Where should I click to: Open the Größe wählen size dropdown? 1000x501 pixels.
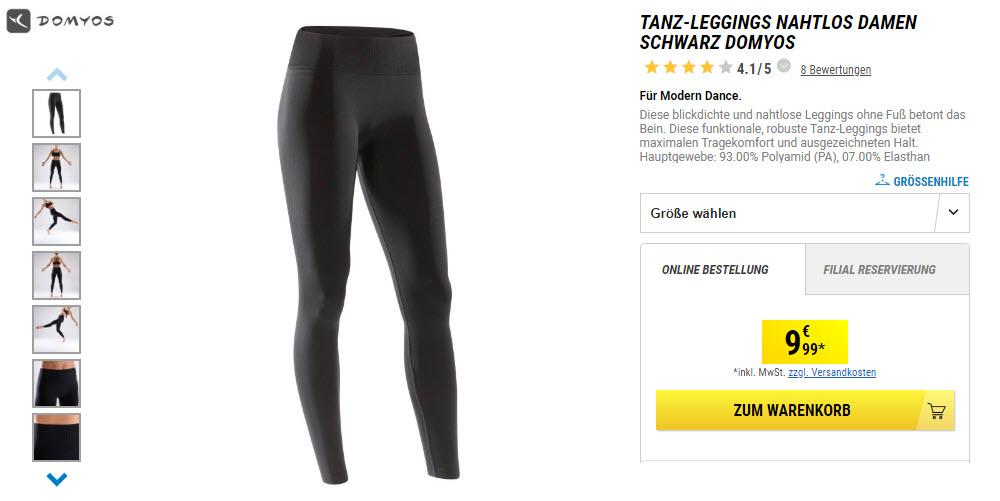804,213
